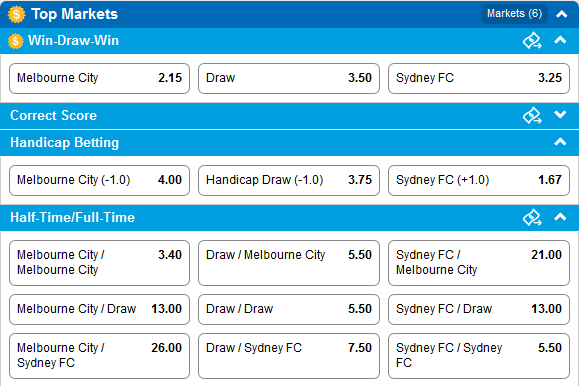The image size is (579, 386).
Task: Expand the Correct Score market
Action: [x=560, y=115]
